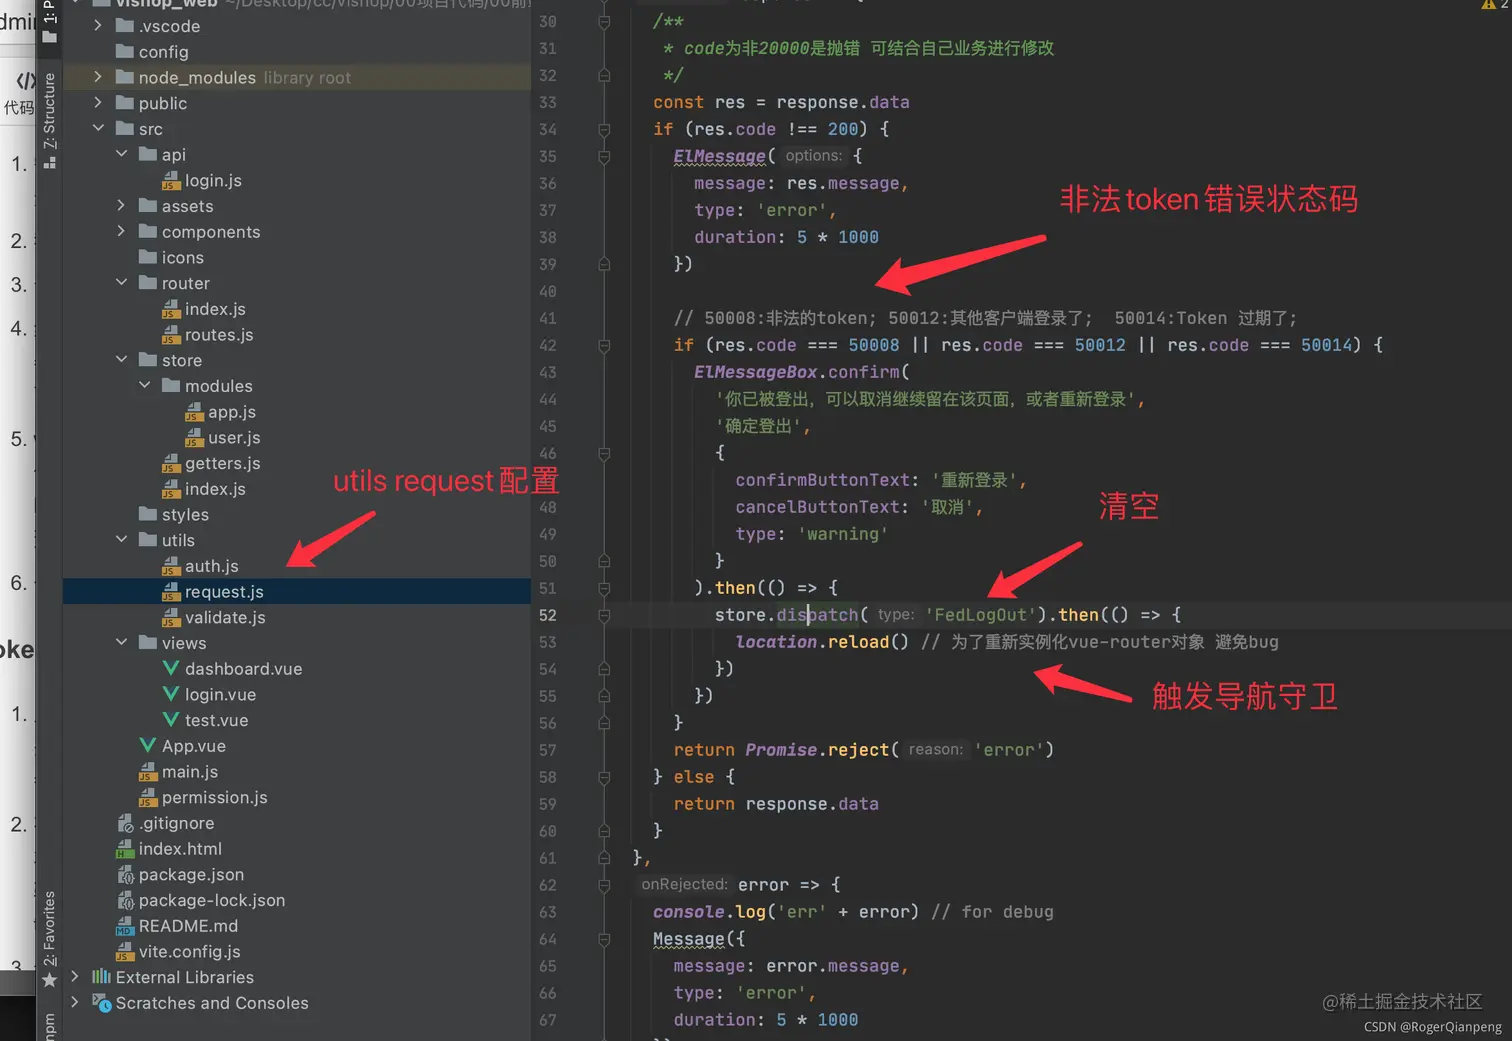Expand the assets folder arrow
Viewport: 1512px width, 1041px height.
pos(121,206)
